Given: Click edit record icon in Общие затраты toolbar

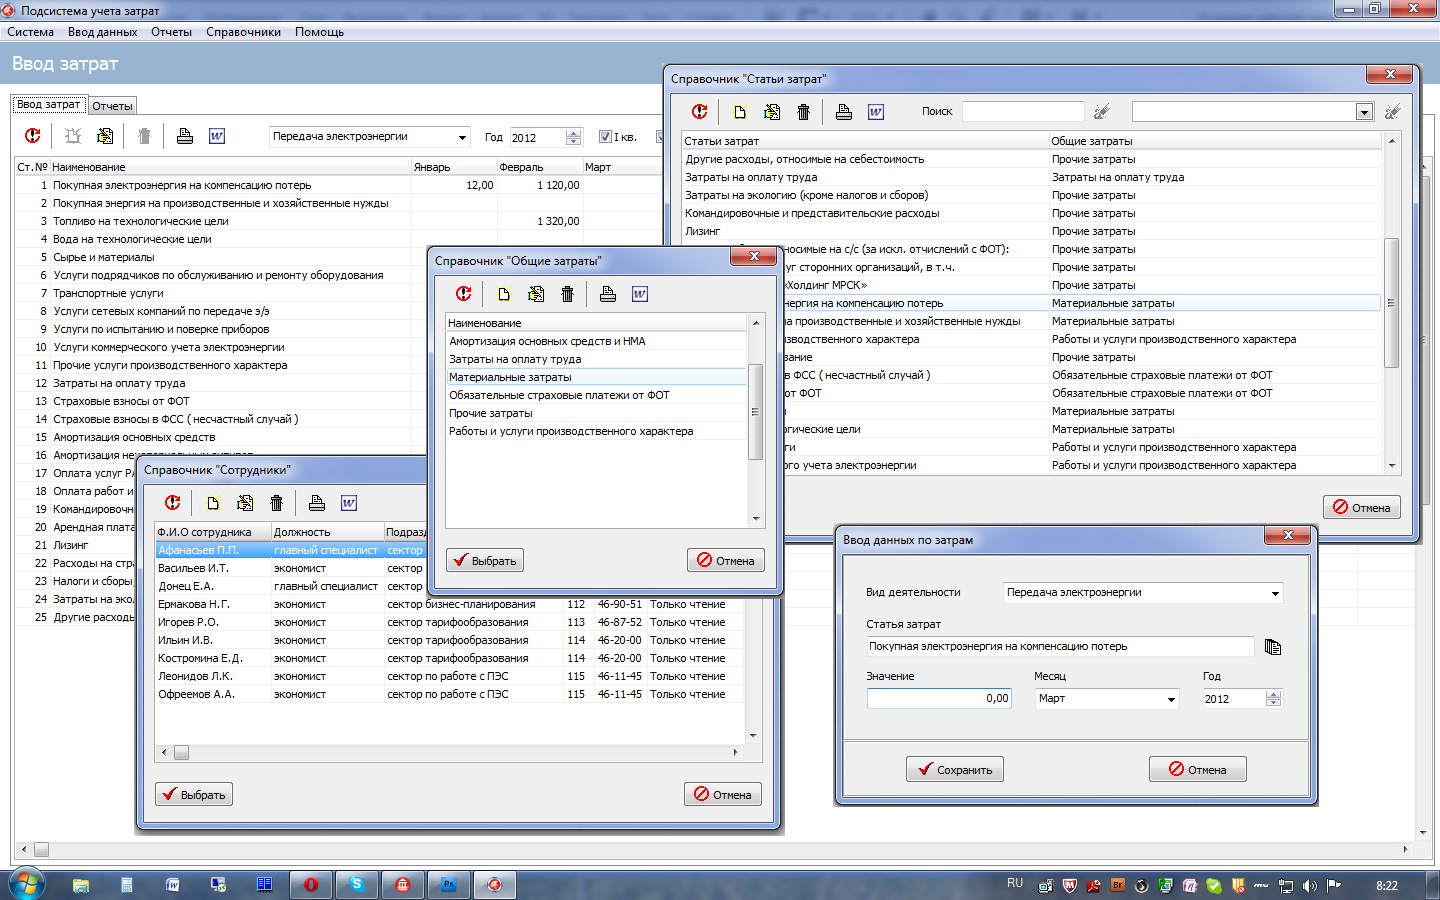Looking at the screenshot, I should point(536,294).
